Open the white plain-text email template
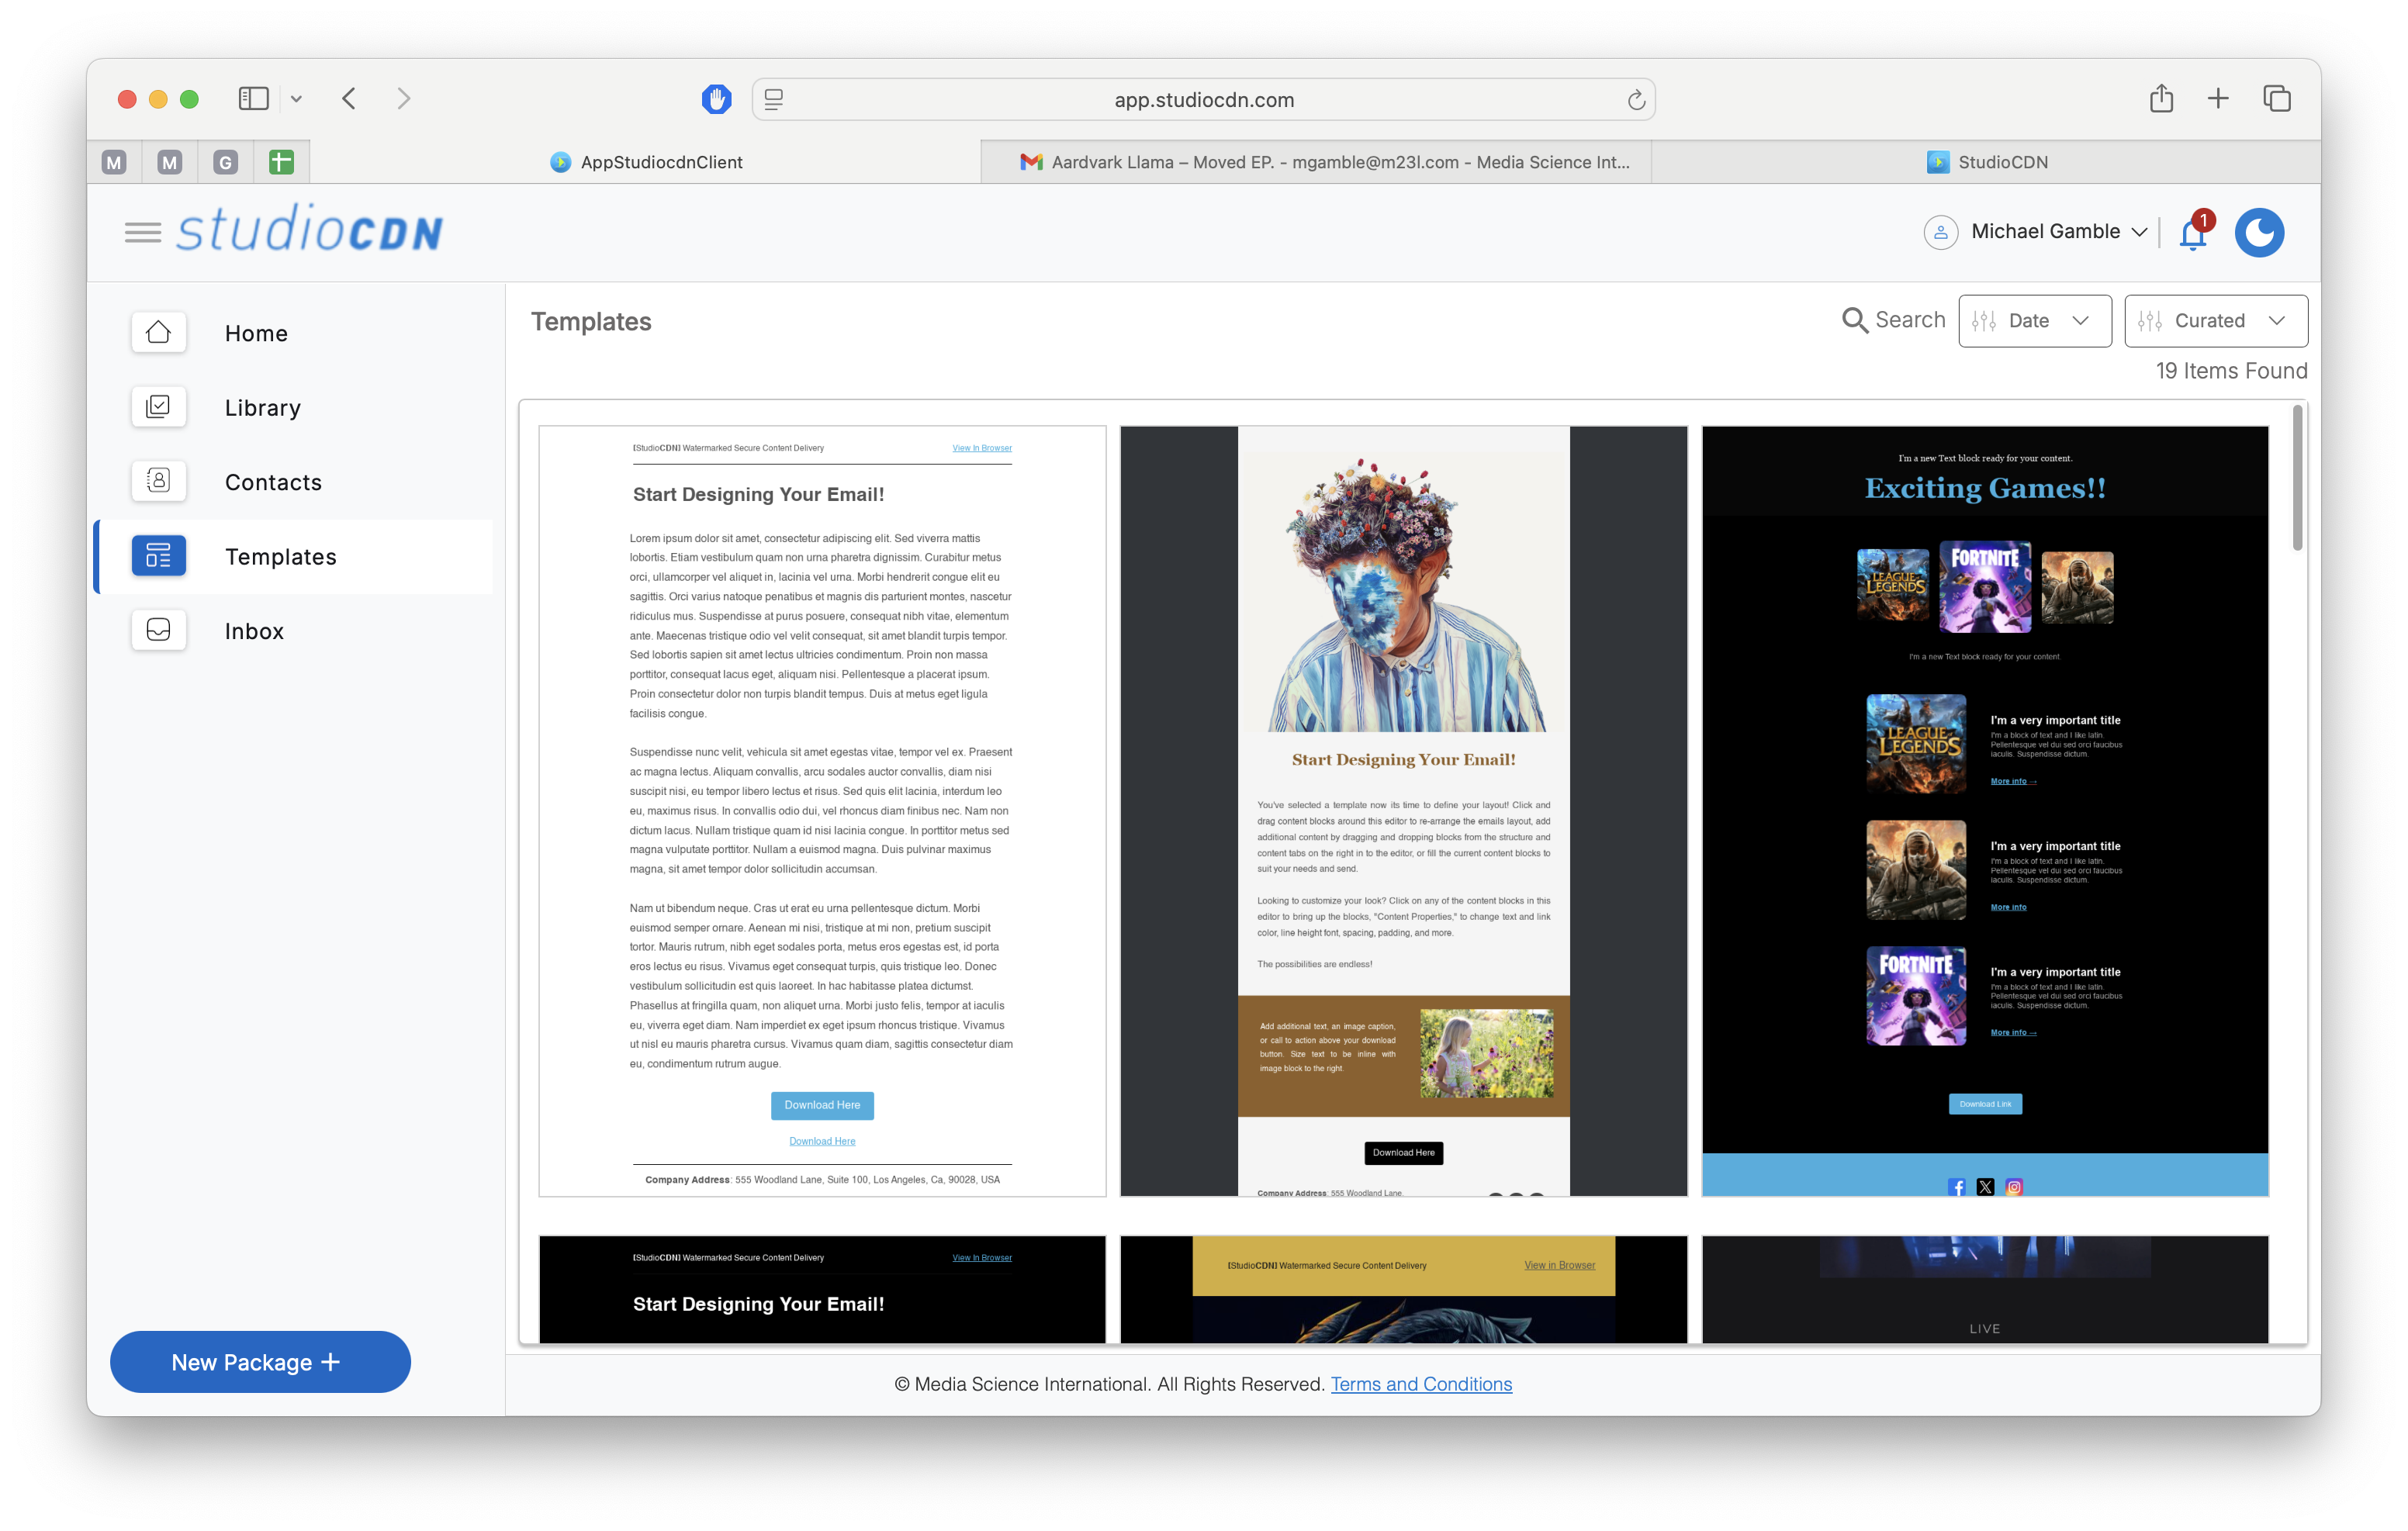The width and height of the screenshot is (2408, 1531). click(x=822, y=810)
